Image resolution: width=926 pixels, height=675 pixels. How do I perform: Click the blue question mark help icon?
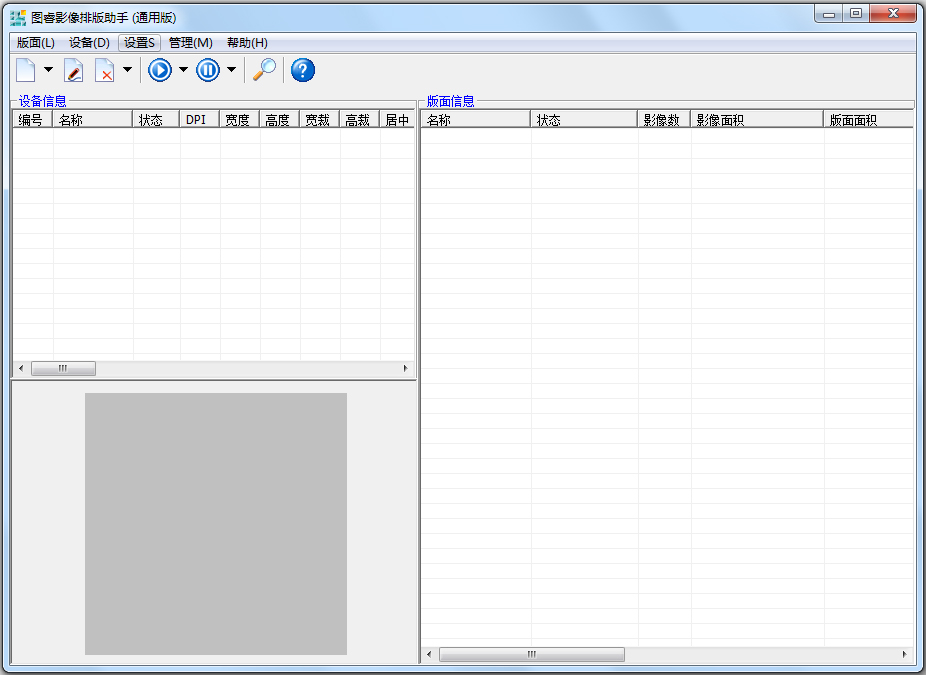click(303, 70)
